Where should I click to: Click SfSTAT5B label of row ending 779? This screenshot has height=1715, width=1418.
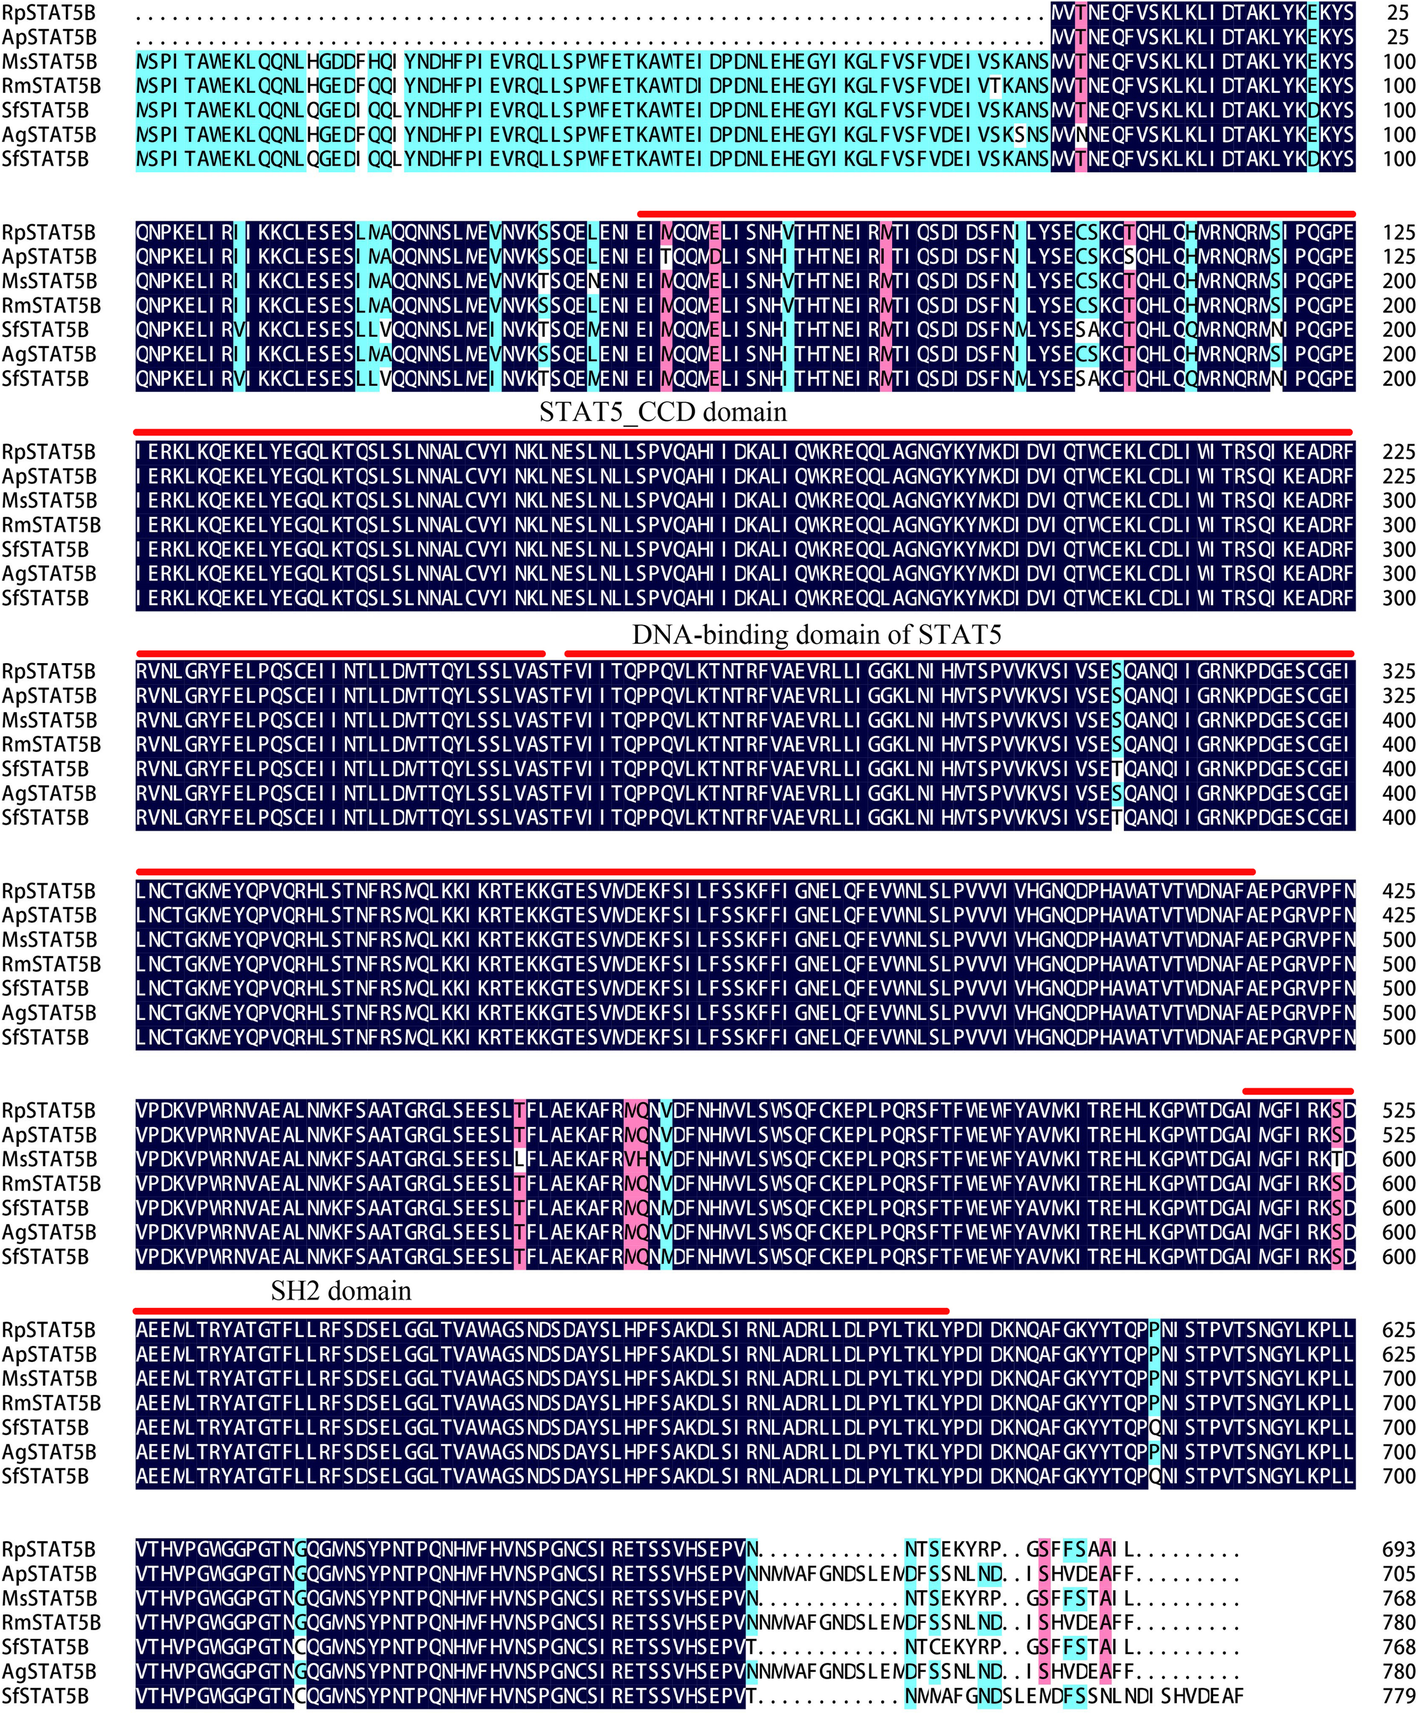pyautogui.click(x=46, y=1696)
